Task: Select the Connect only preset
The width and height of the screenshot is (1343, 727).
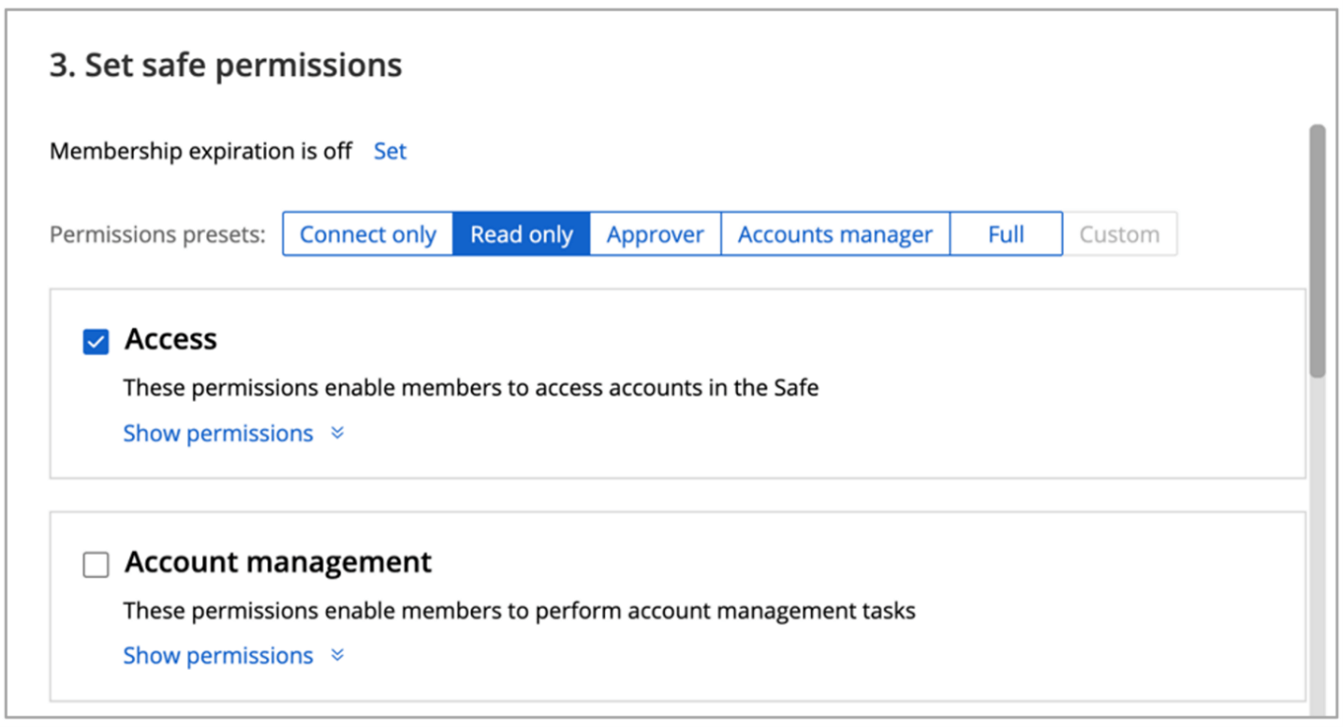Action: click(x=368, y=234)
